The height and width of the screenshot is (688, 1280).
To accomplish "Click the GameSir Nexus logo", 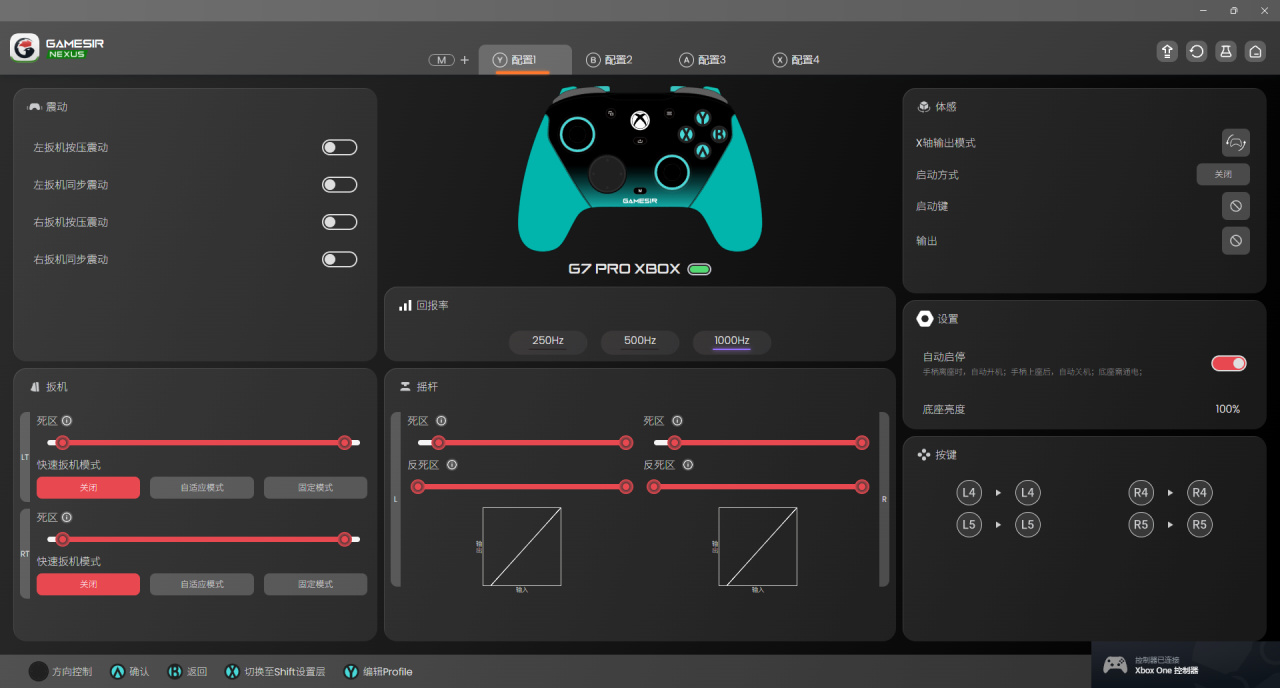I will [x=58, y=47].
